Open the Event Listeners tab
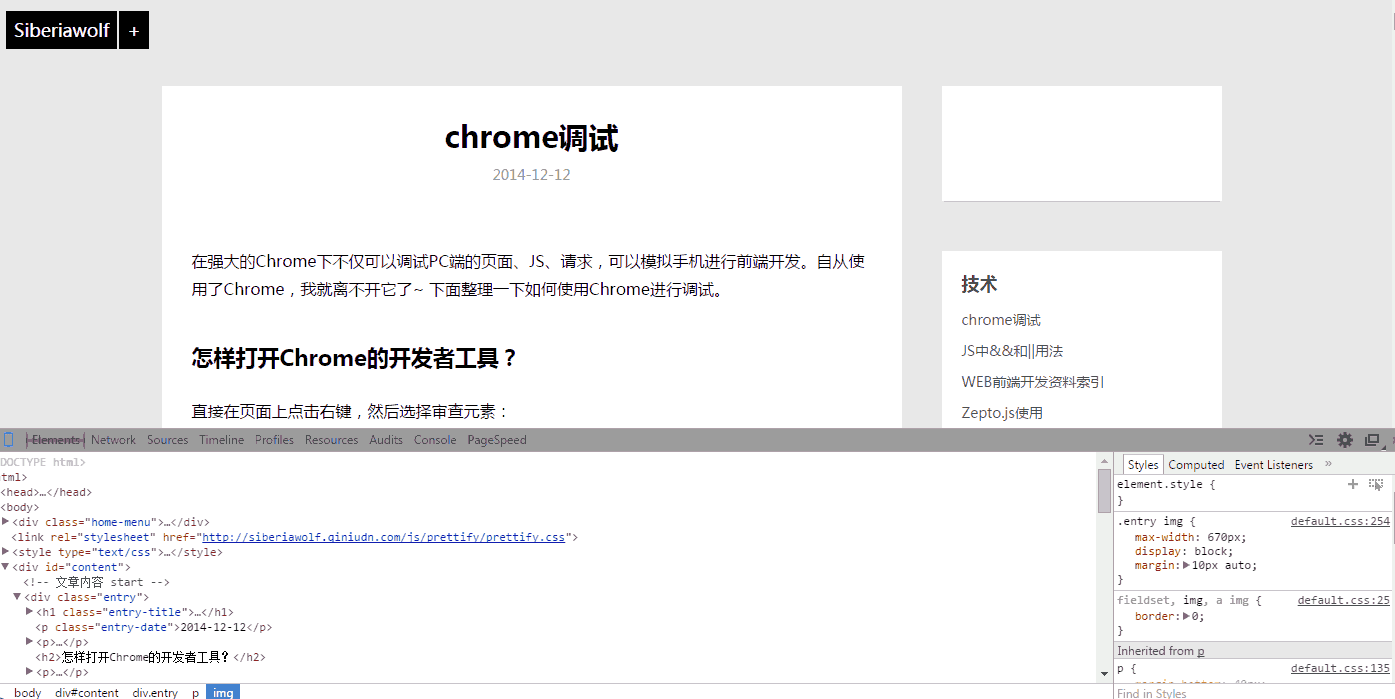This screenshot has width=1395, height=699. tap(1274, 465)
